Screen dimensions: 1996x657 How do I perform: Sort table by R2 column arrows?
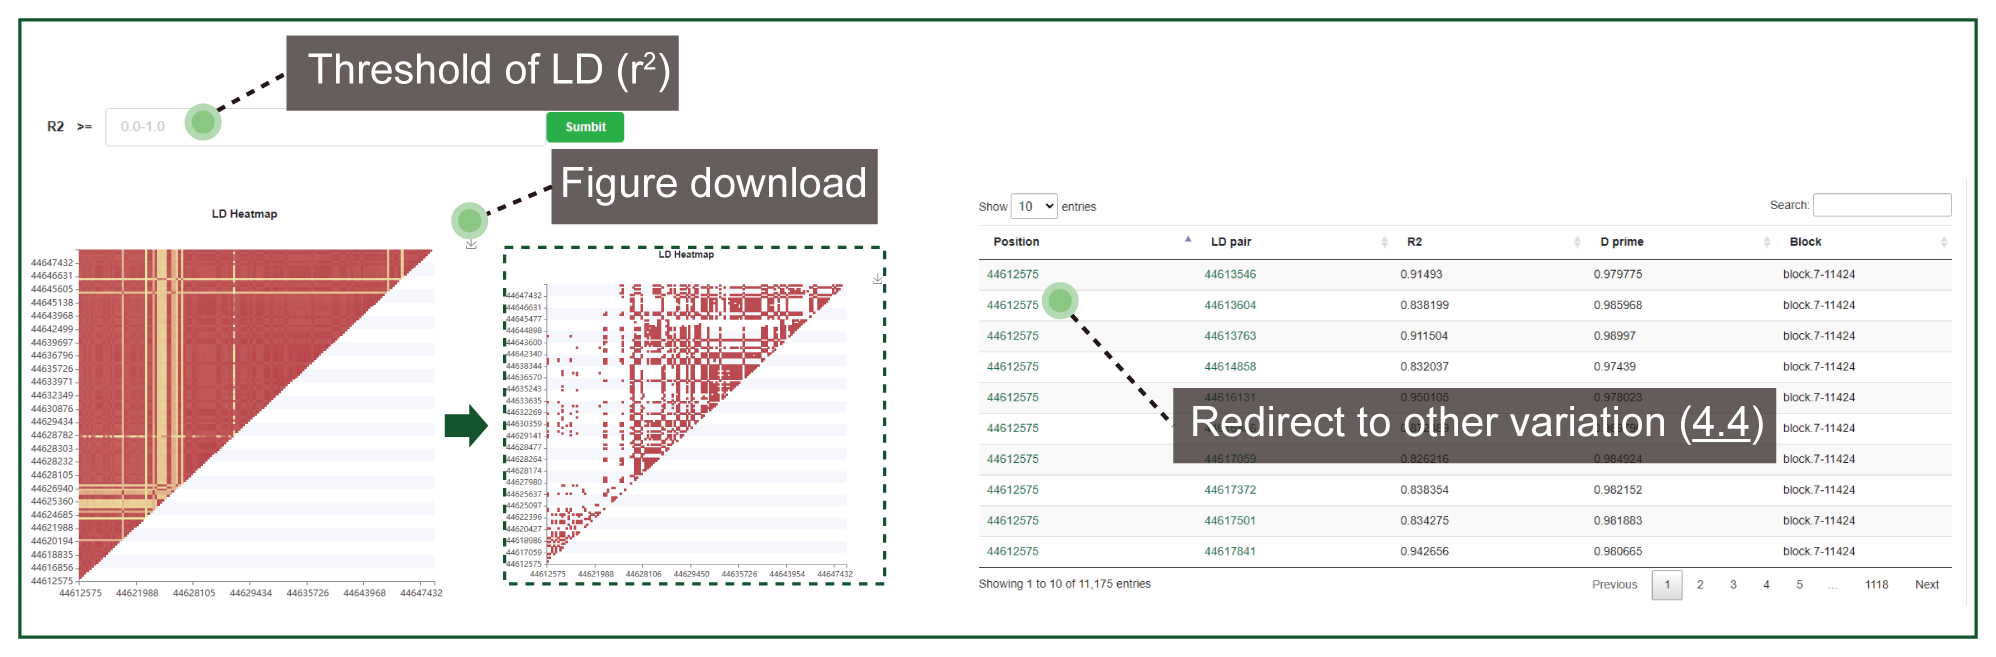coord(1577,242)
